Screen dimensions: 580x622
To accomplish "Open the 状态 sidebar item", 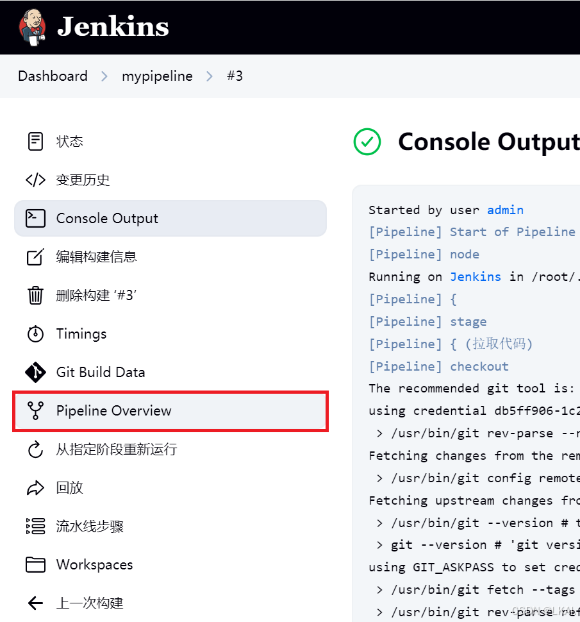I will pos(171,142).
